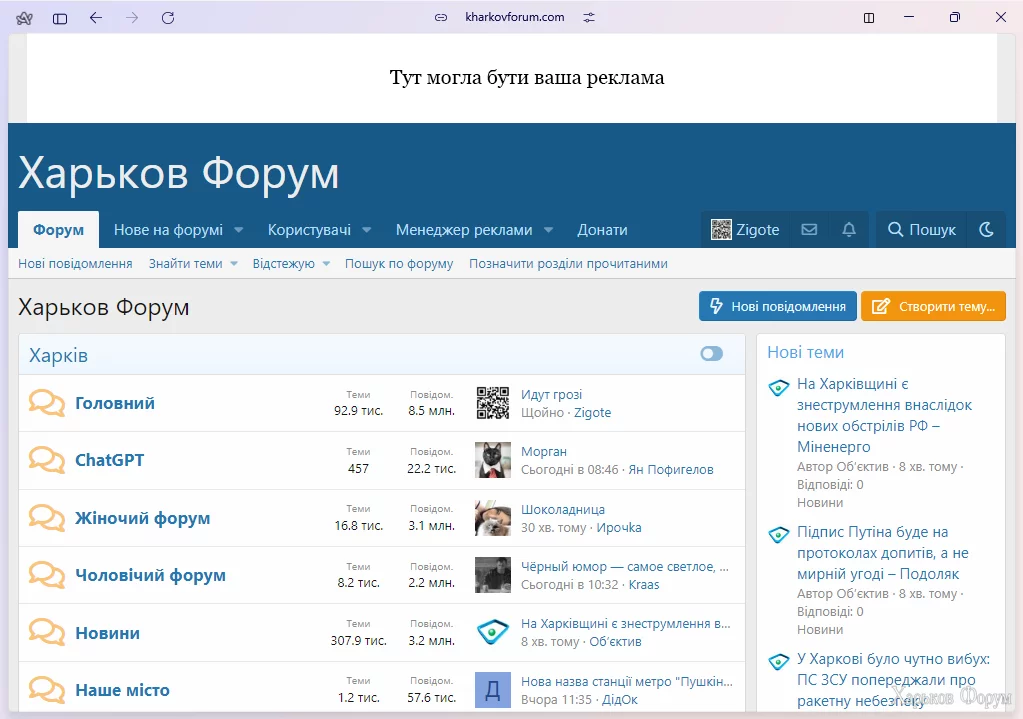Open the site settings icon in the address bar
The height and width of the screenshot is (719, 1023).
click(x=589, y=17)
